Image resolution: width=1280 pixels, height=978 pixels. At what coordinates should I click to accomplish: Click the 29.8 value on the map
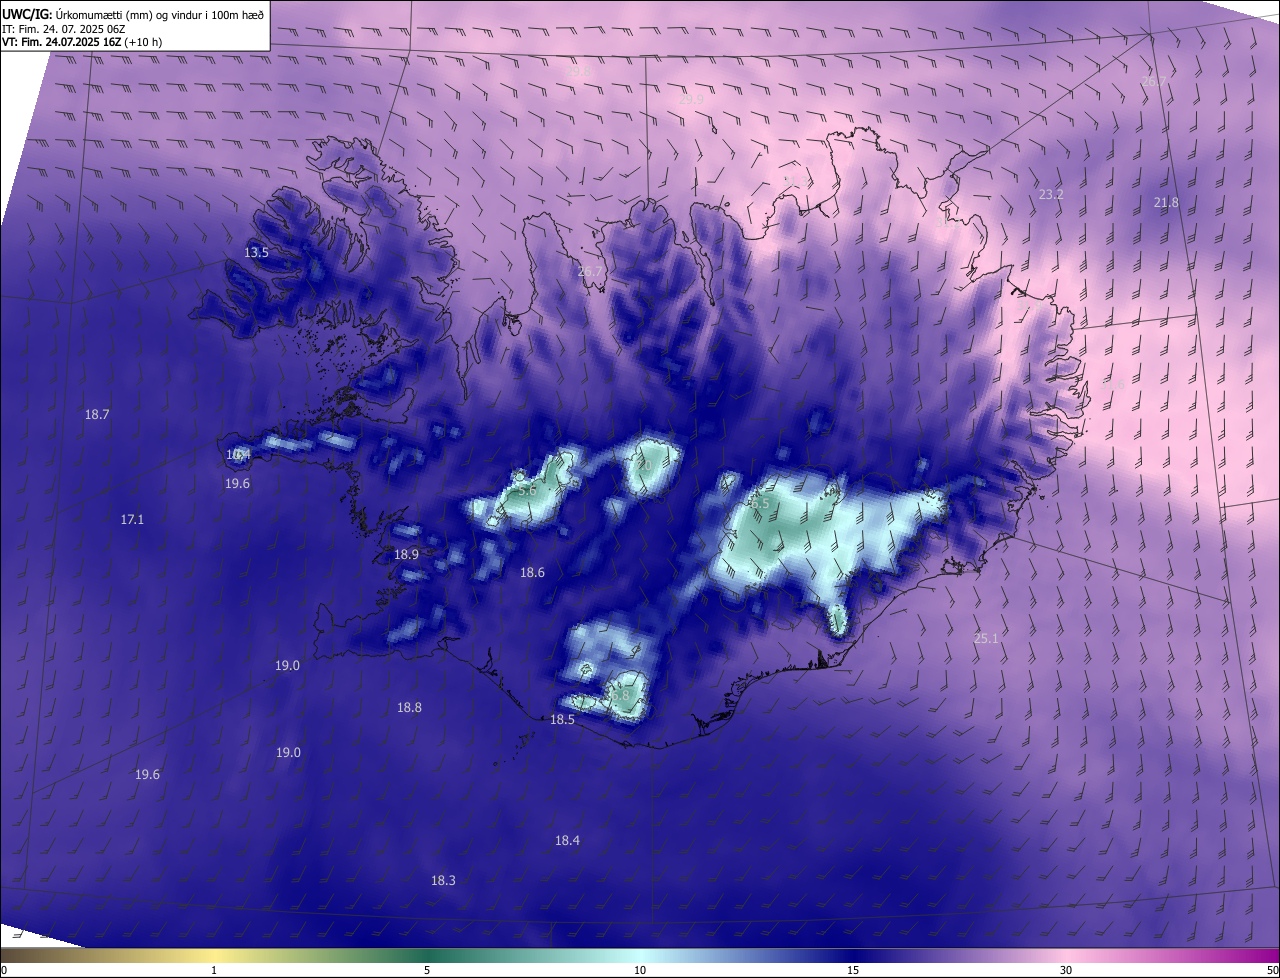tap(580, 72)
